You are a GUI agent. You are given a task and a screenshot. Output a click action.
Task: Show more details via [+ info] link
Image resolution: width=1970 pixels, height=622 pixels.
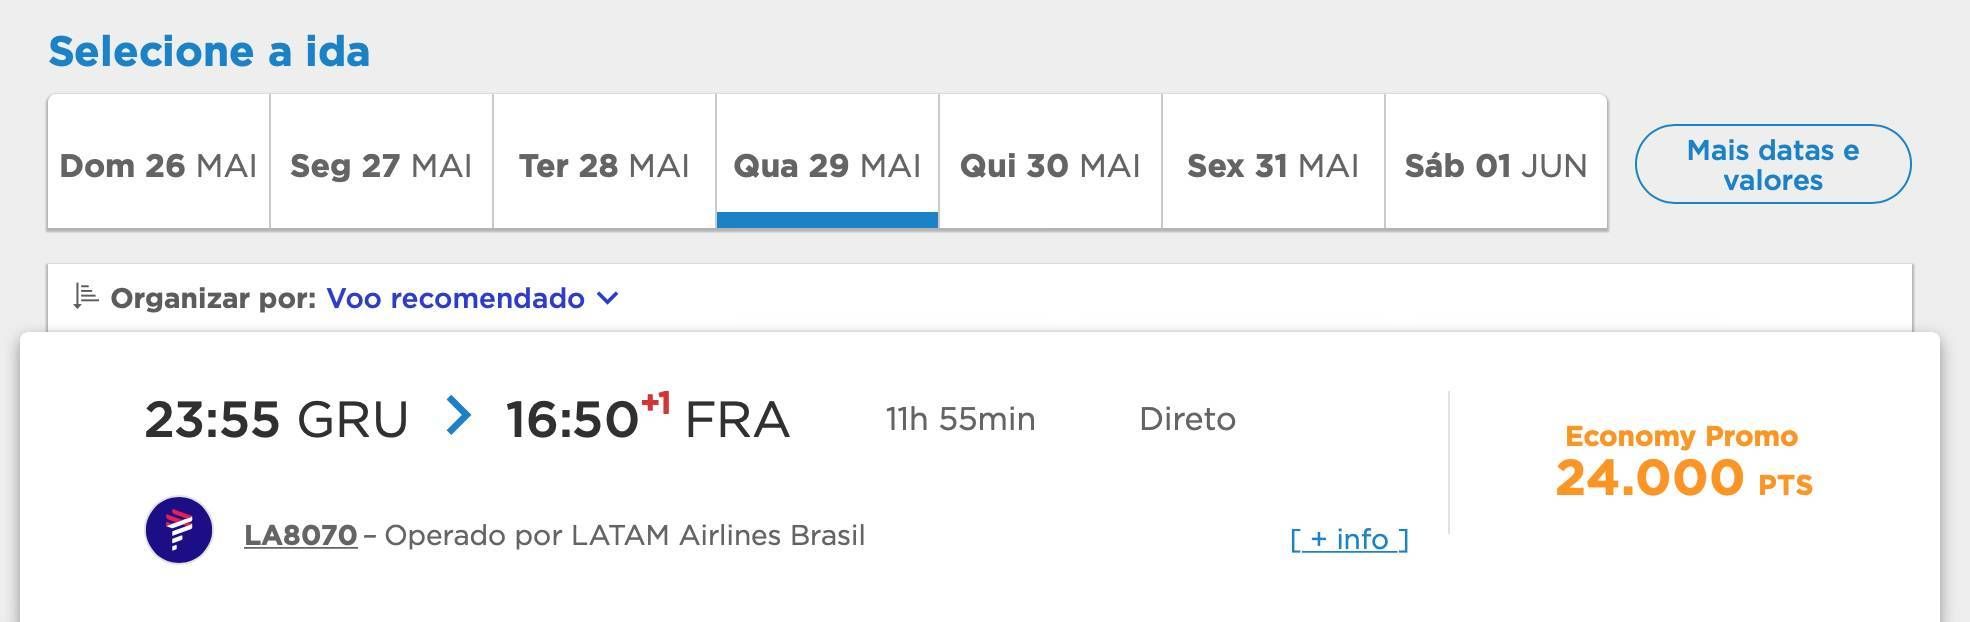1349,540
